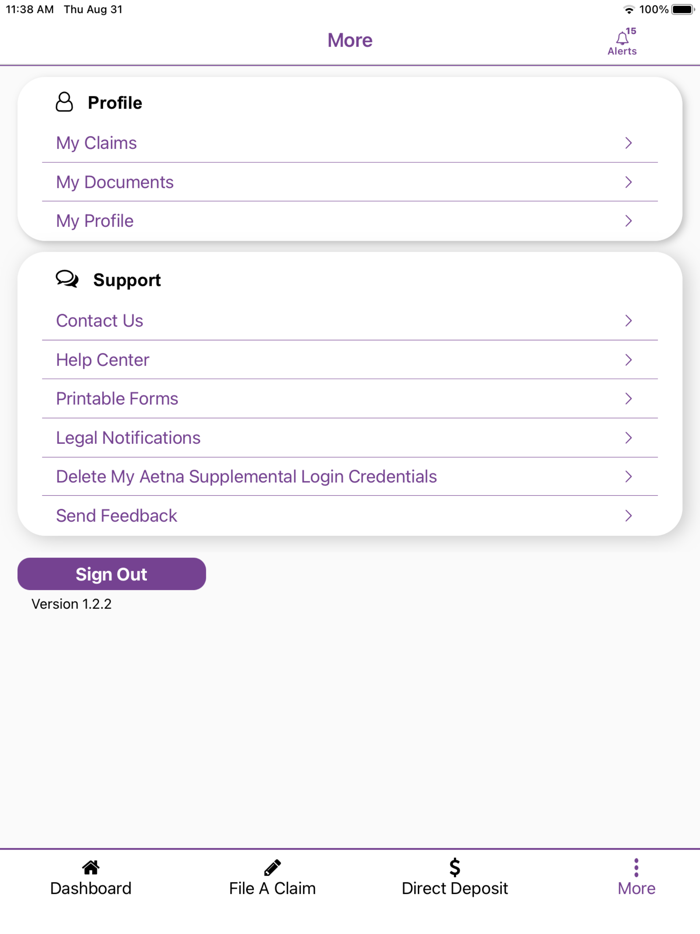Select the Dashboard home icon
The height and width of the screenshot is (934, 700).
(90, 866)
